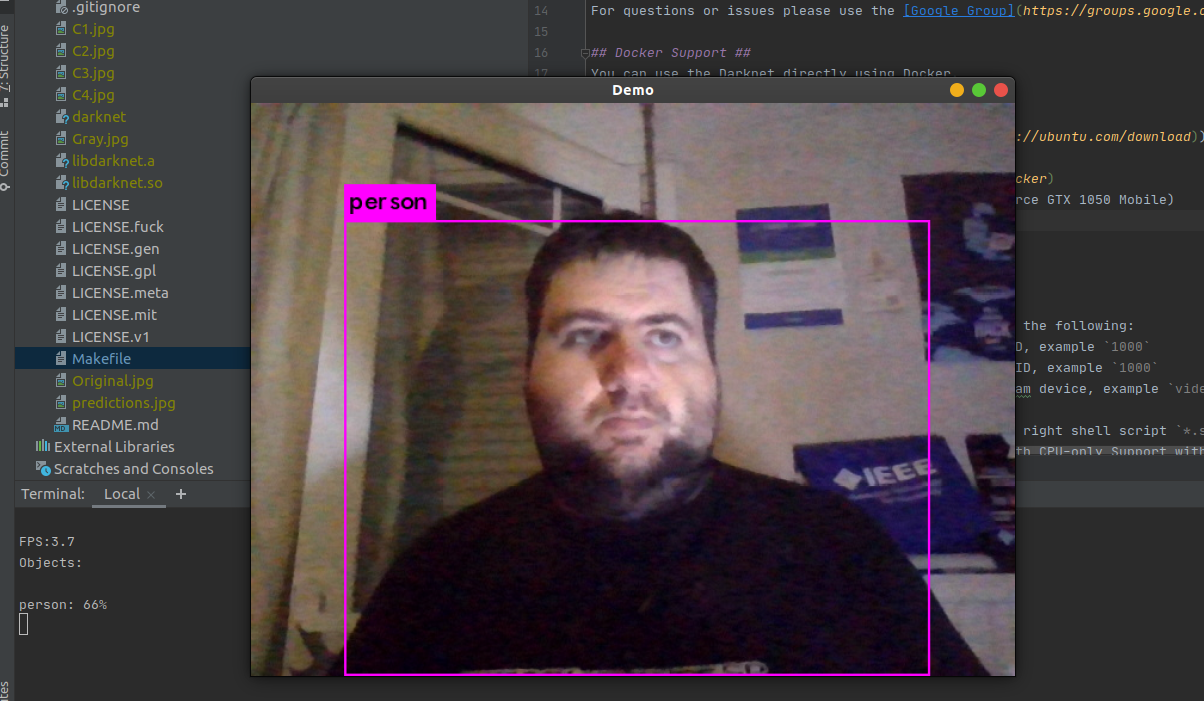This screenshot has height=701, width=1204.
Task: Click the Docker Support heading line
Action: click(x=670, y=52)
